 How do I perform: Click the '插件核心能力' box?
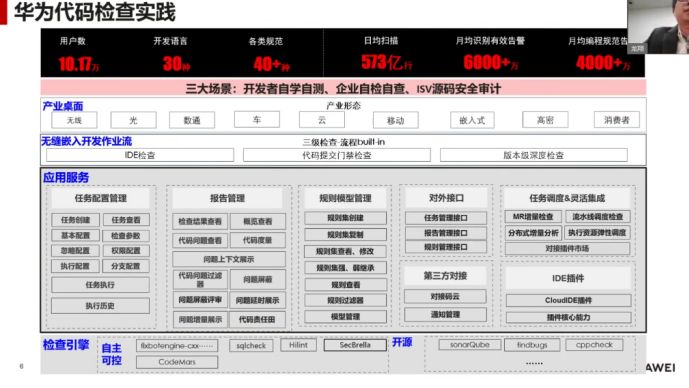[569, 317]
